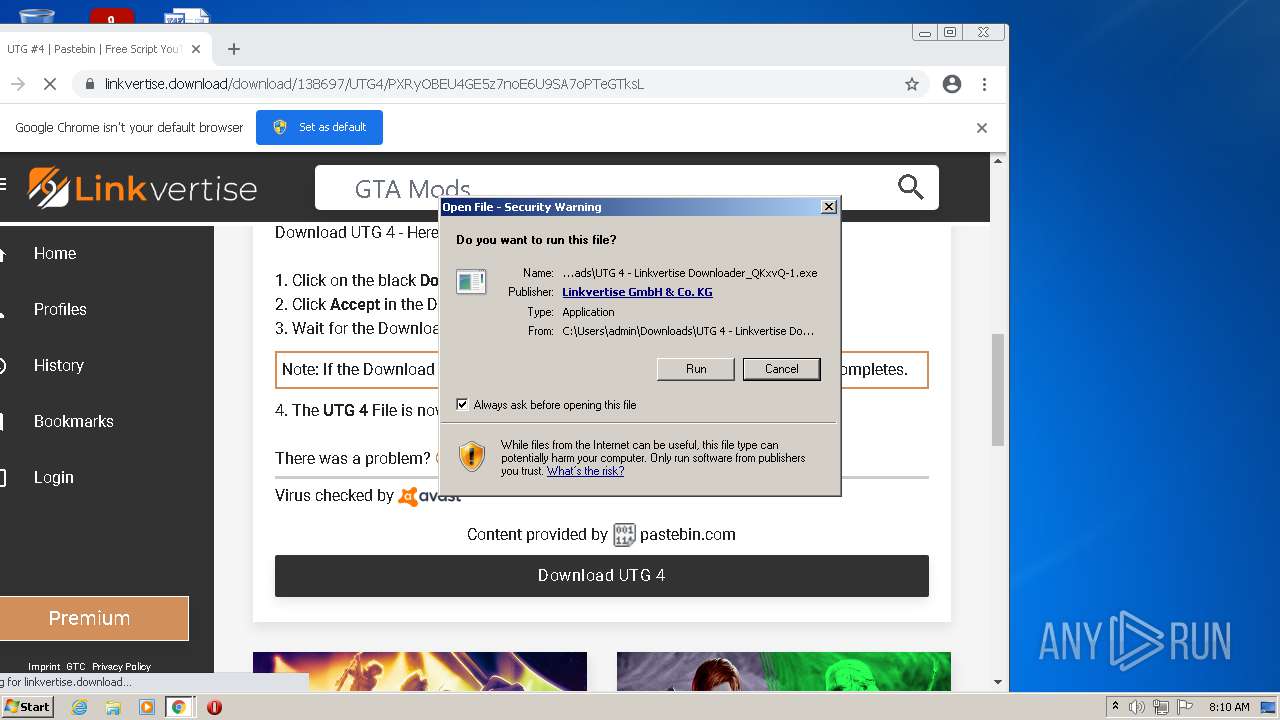Open the Privacy Policy footer link
The height and width of the screenshot is (720, 1280).
(x=121, y=666)
